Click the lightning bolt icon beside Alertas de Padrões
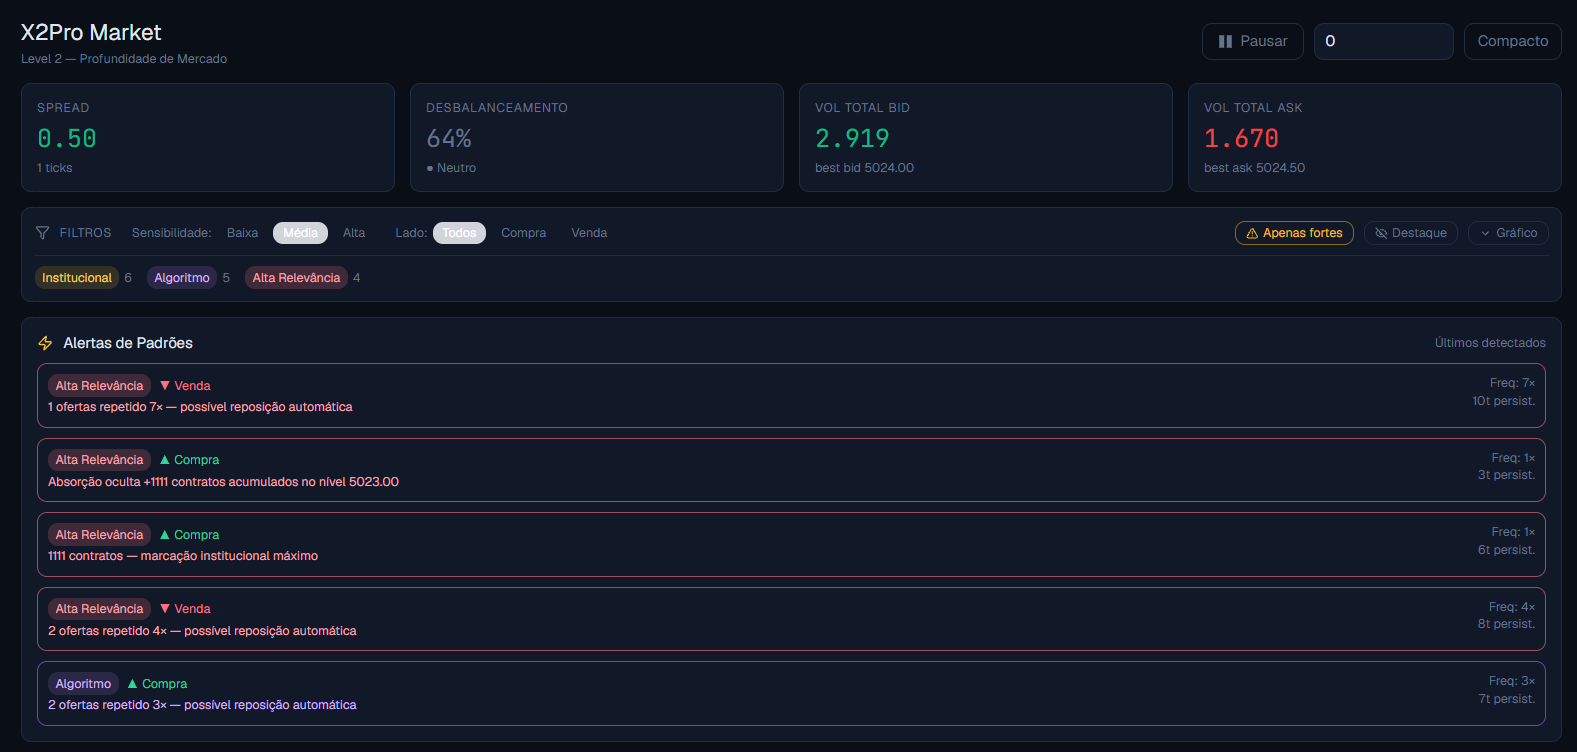Screen dimensions: 1577x752 (x=45, y=343)
